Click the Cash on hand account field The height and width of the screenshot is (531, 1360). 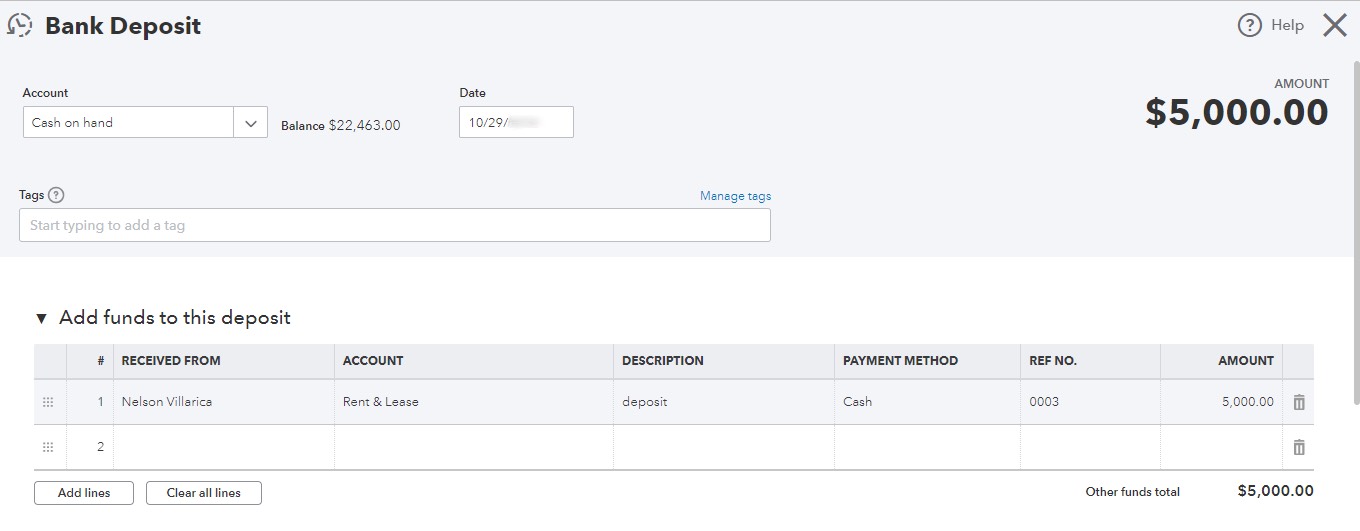127,123
